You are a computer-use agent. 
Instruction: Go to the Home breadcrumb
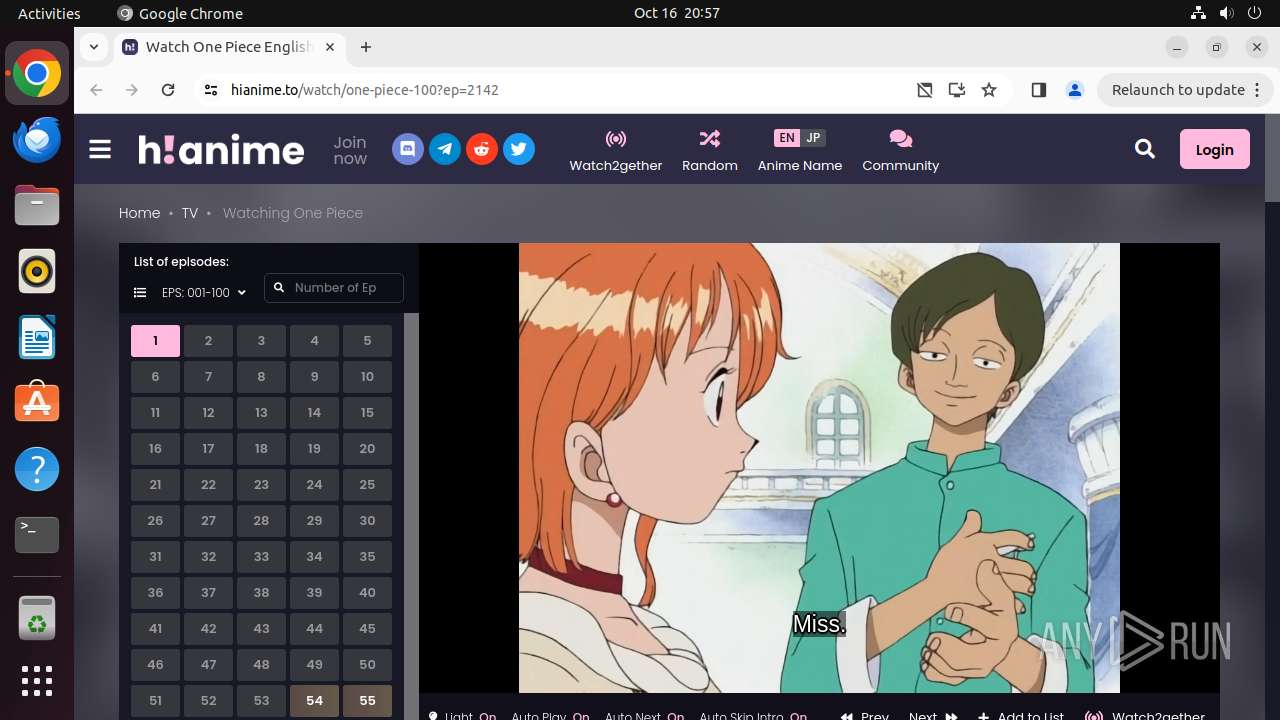139,213
